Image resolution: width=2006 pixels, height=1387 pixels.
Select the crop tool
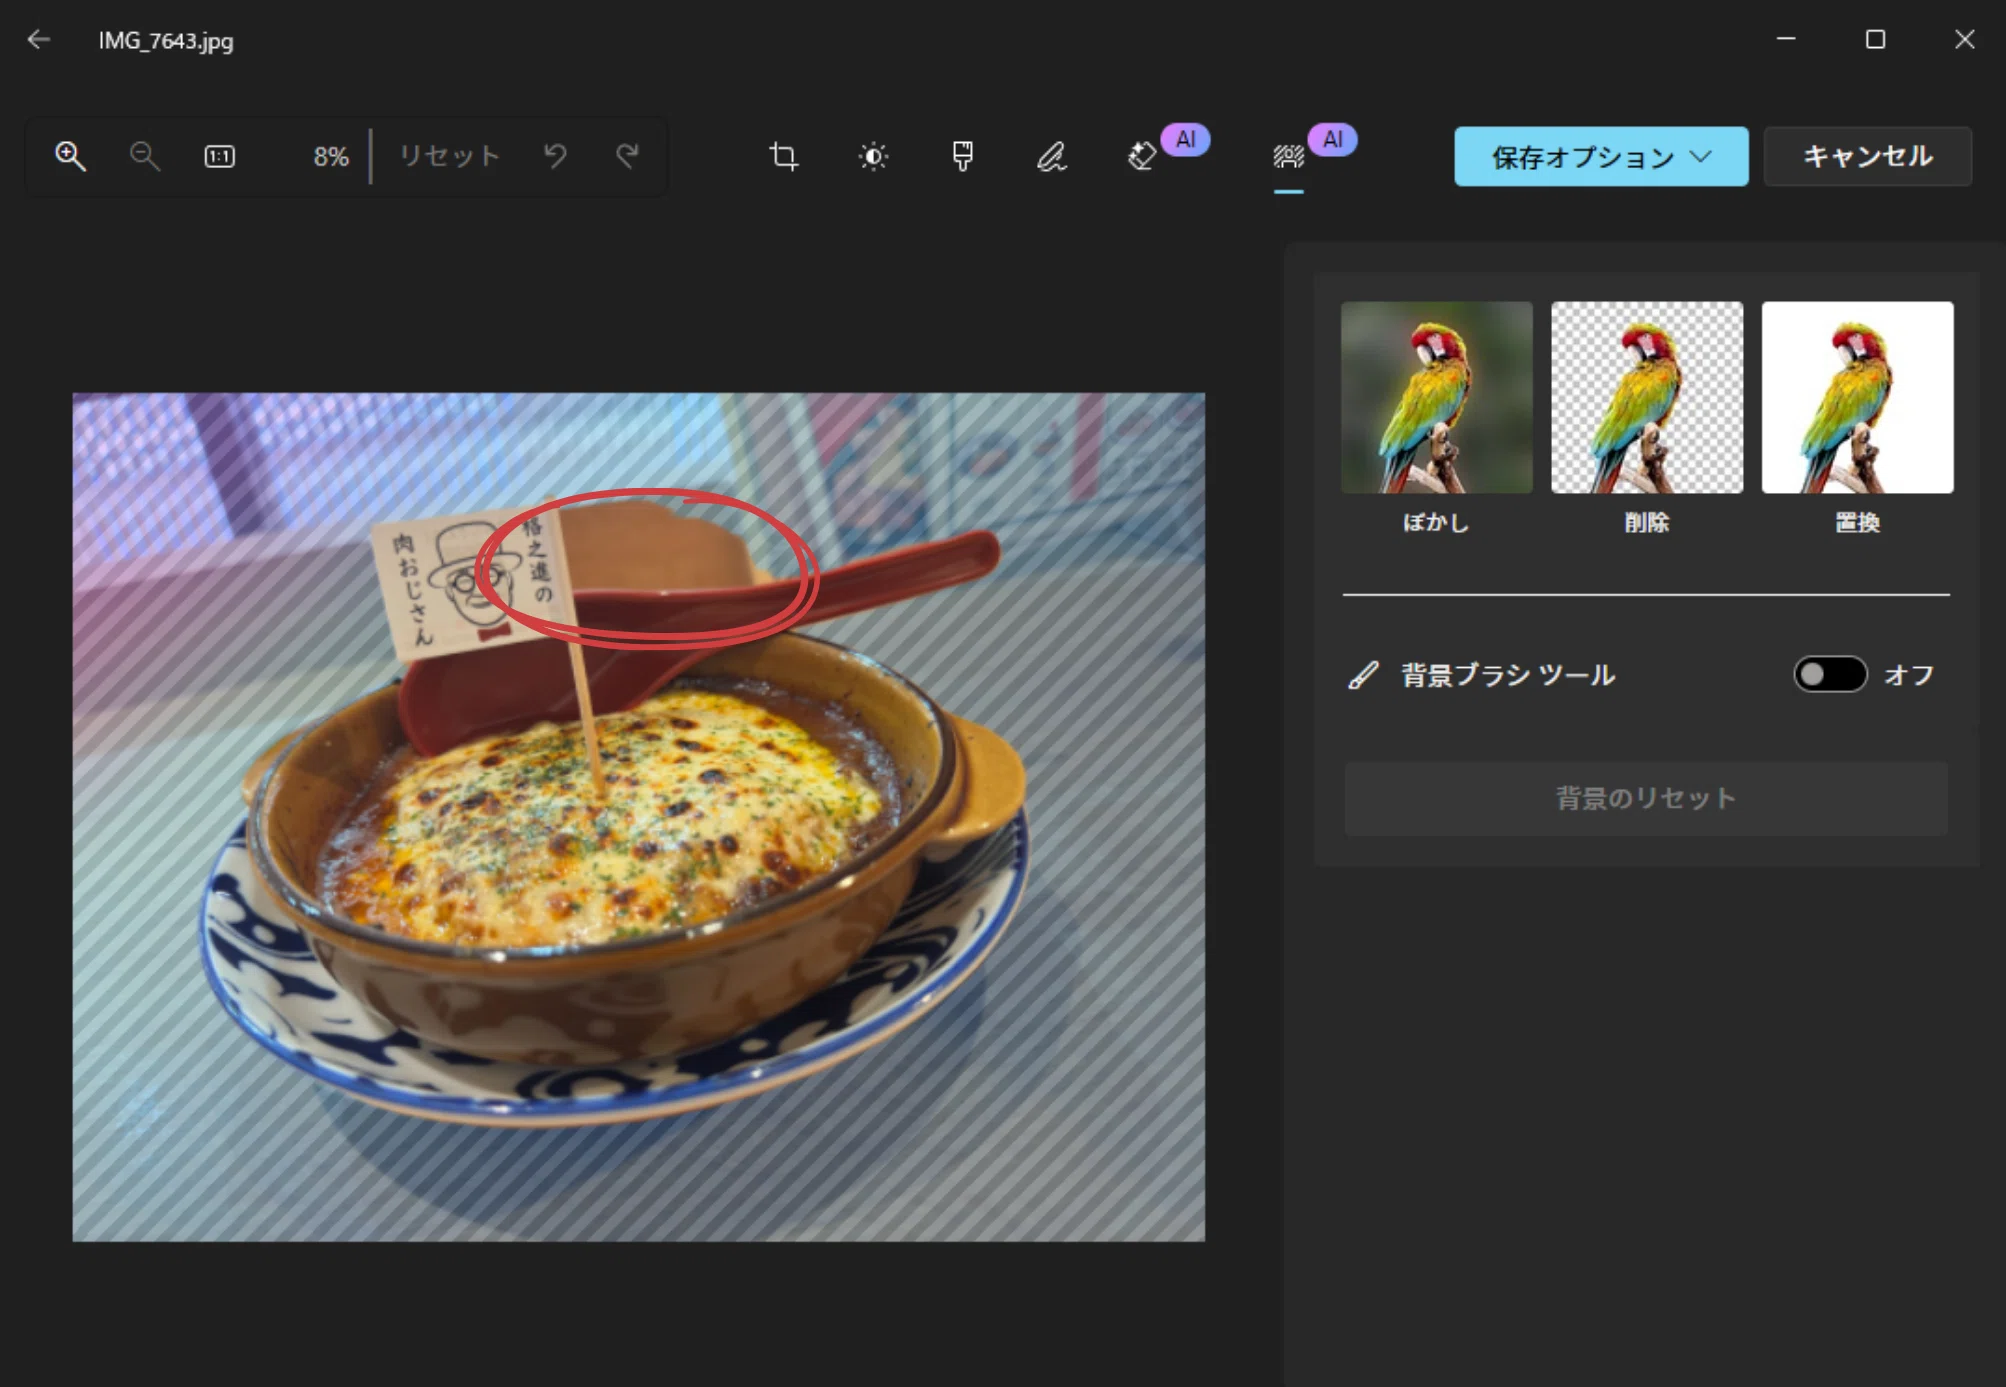[784, 156]
